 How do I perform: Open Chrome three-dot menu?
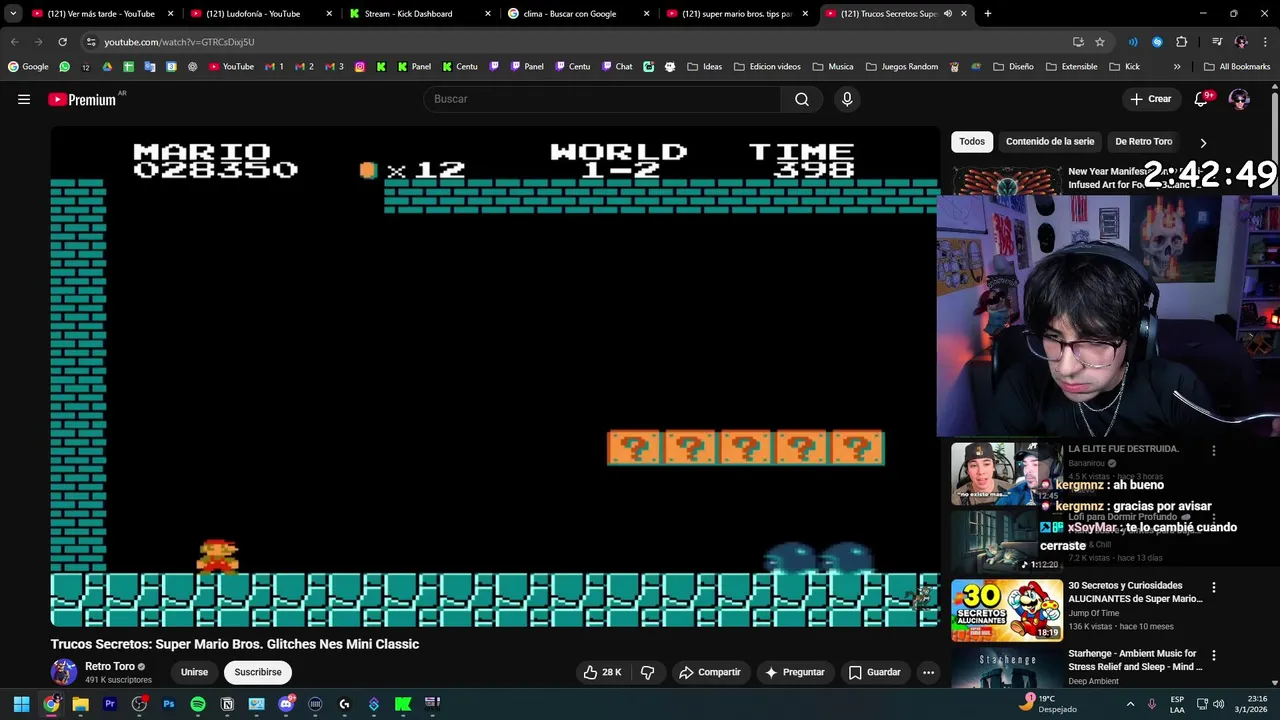1266,42
